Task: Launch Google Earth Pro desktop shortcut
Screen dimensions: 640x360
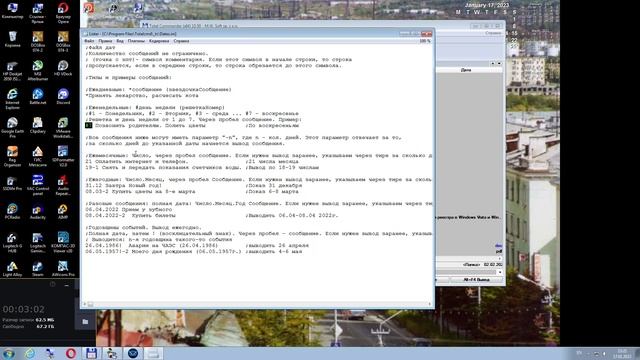Action: (x=12, y=127)
